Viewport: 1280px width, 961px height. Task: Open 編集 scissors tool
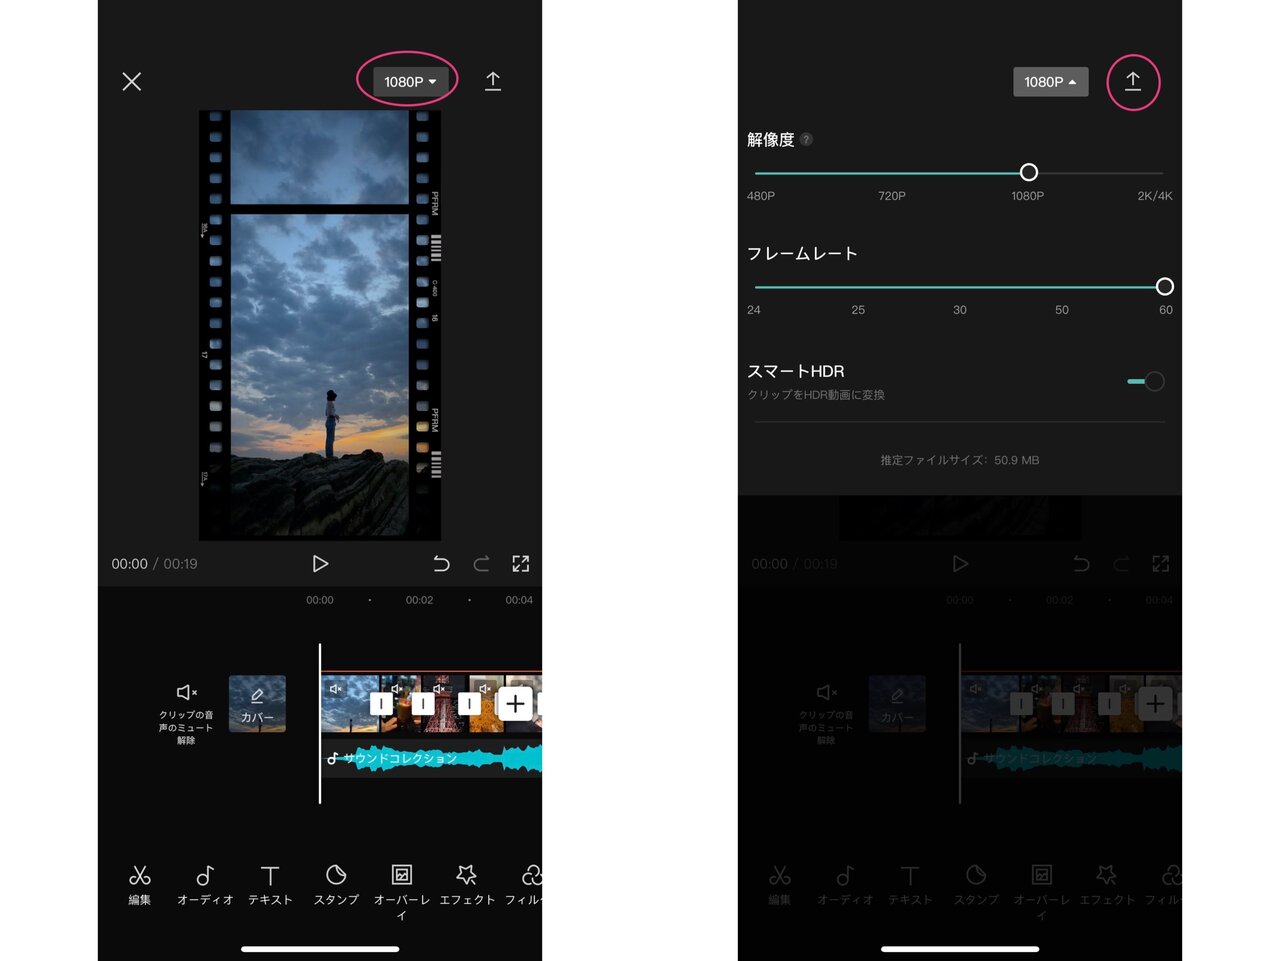(140, 885)
